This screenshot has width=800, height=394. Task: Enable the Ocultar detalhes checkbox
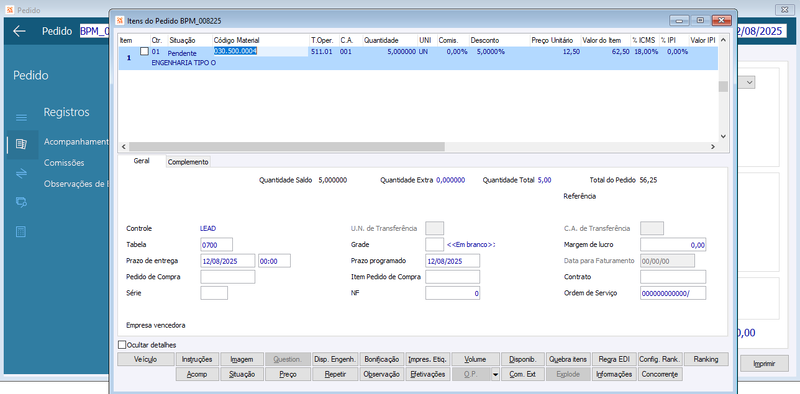122,345
